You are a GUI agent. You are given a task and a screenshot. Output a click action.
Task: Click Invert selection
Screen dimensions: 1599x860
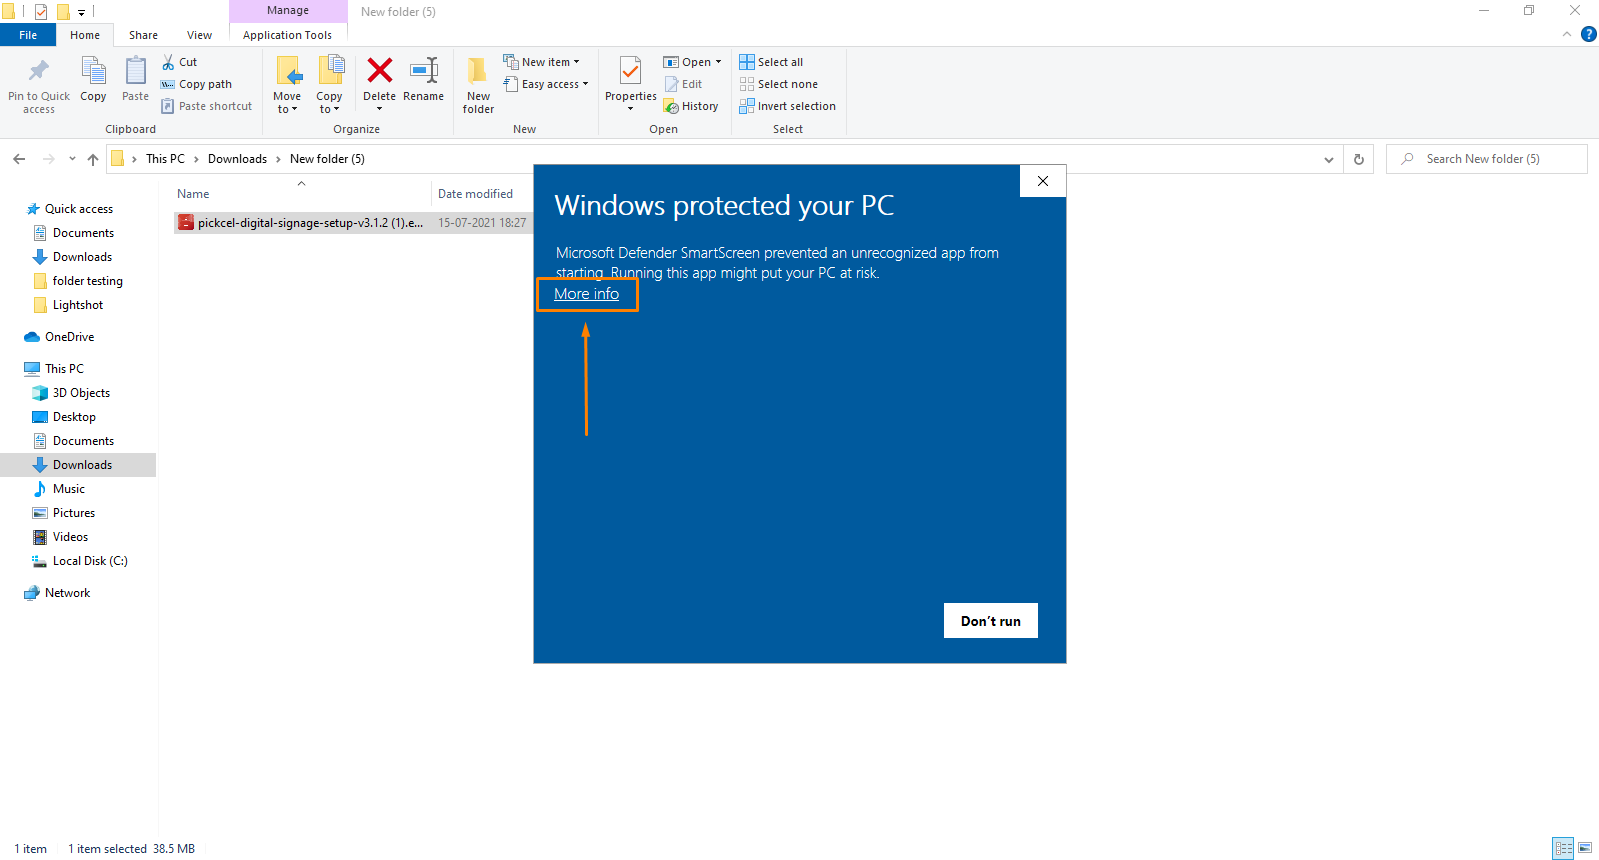tap(787, 106)
